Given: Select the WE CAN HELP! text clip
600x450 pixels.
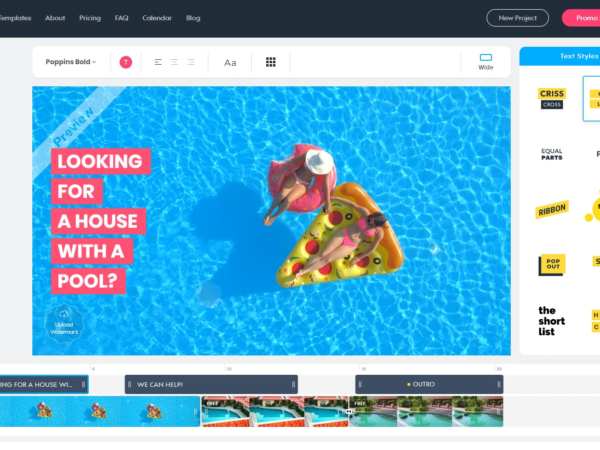Looking at the screenshot, I should (x=211, y=384).
